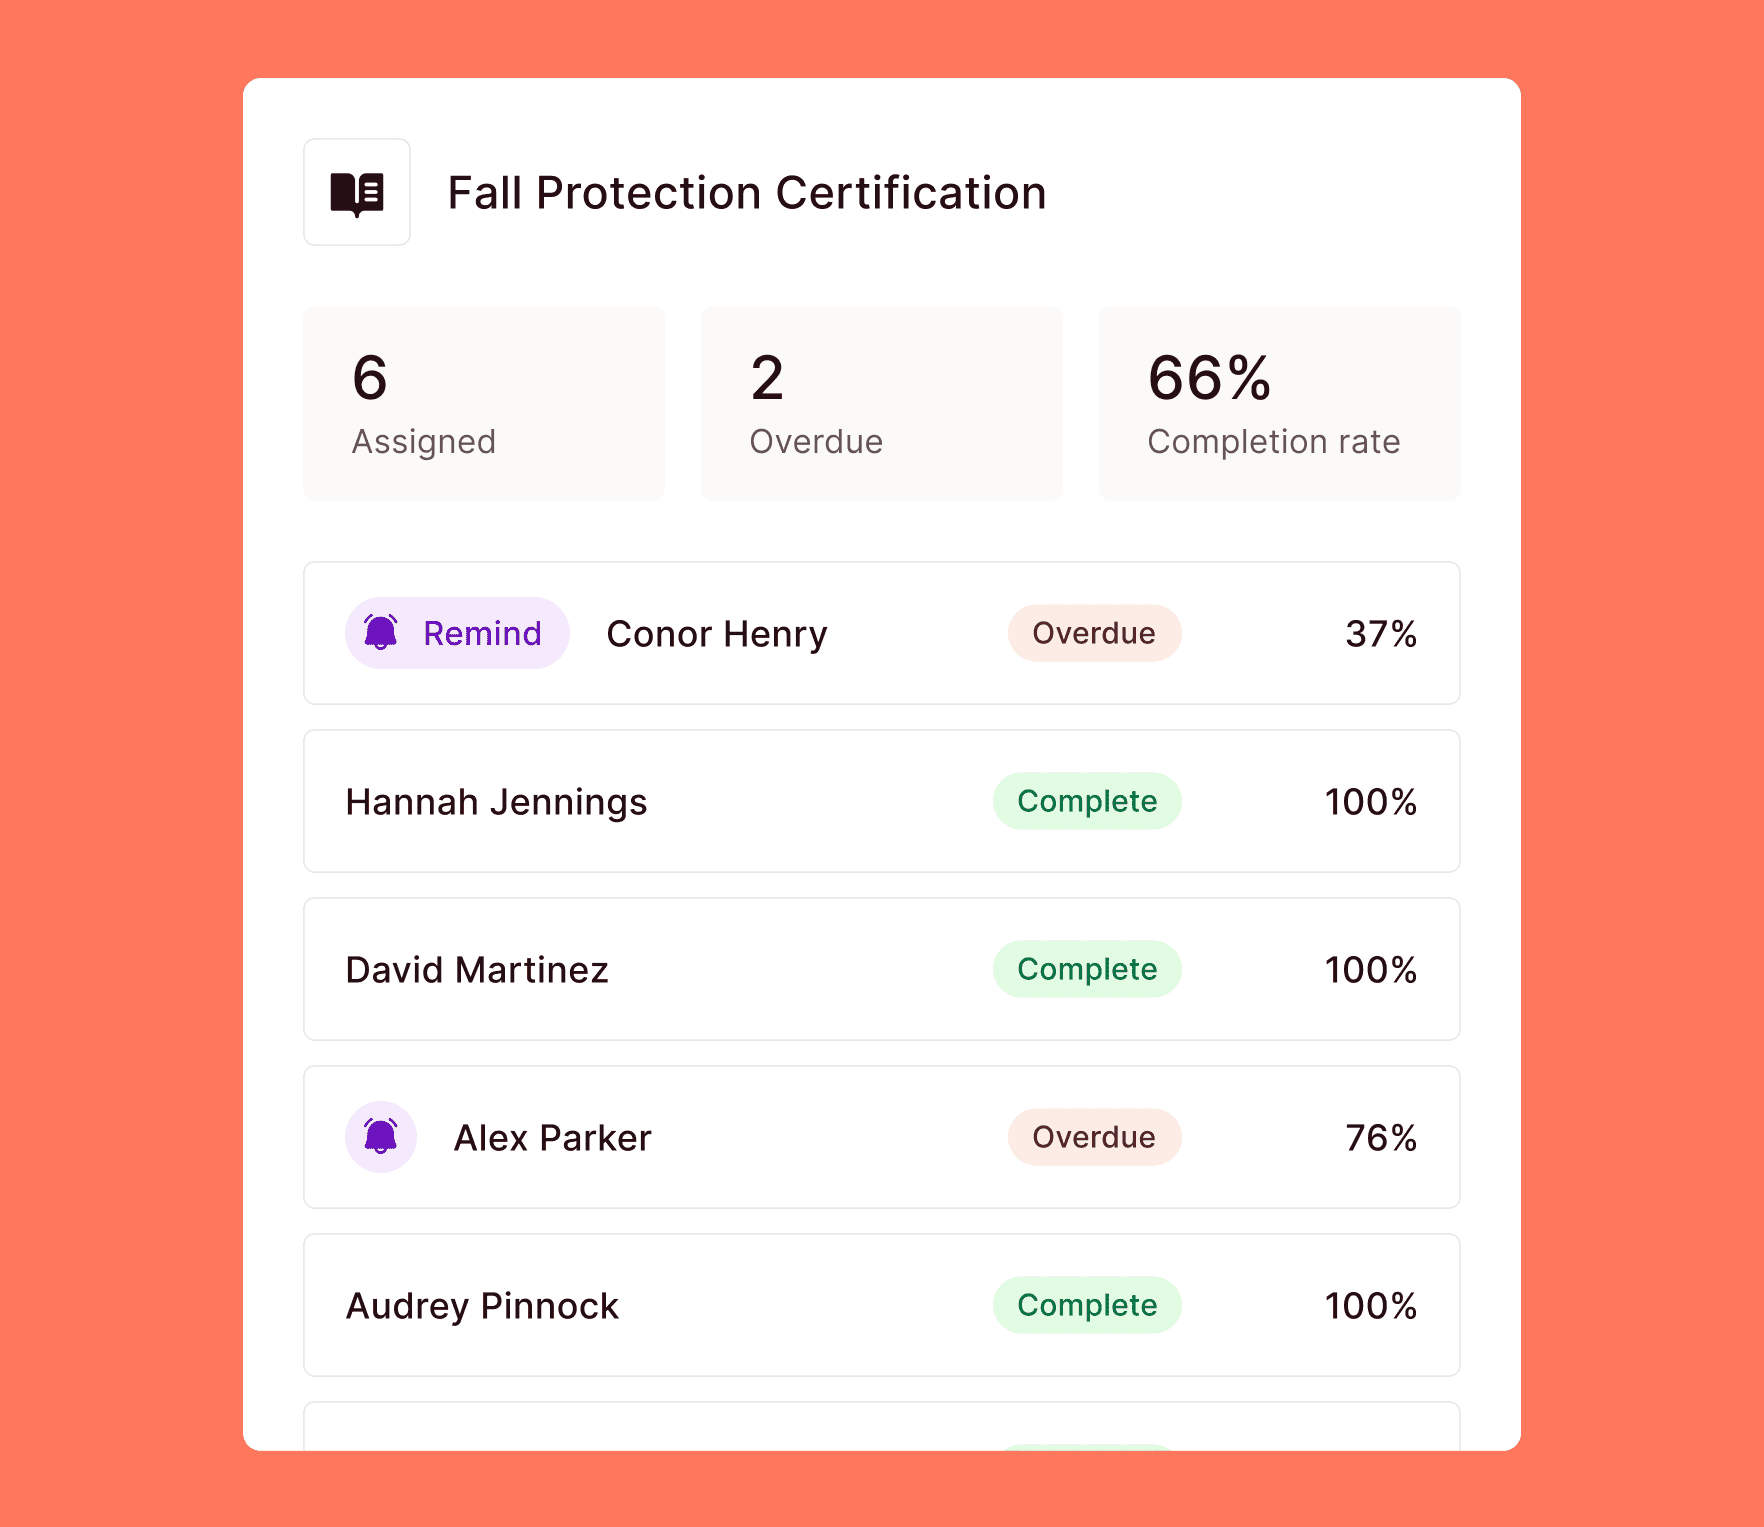Viewport: 1764px width, 1527px height.
Task: Select the 66% Completion rate card
Action: (1279, 403)
